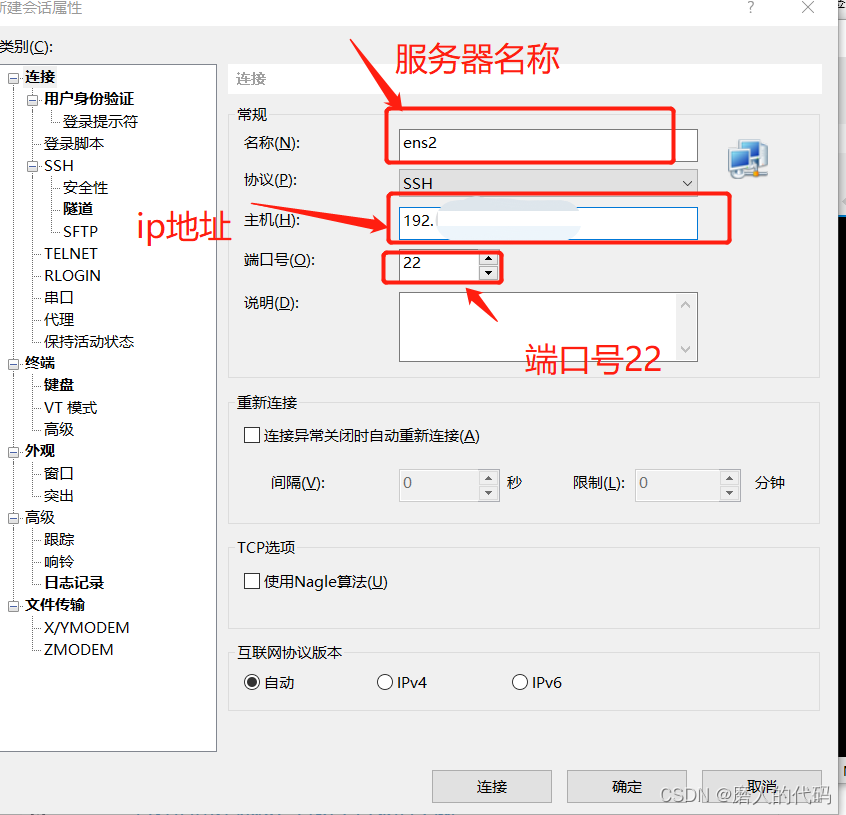Select 响铃 tree item

click(58, 562)
